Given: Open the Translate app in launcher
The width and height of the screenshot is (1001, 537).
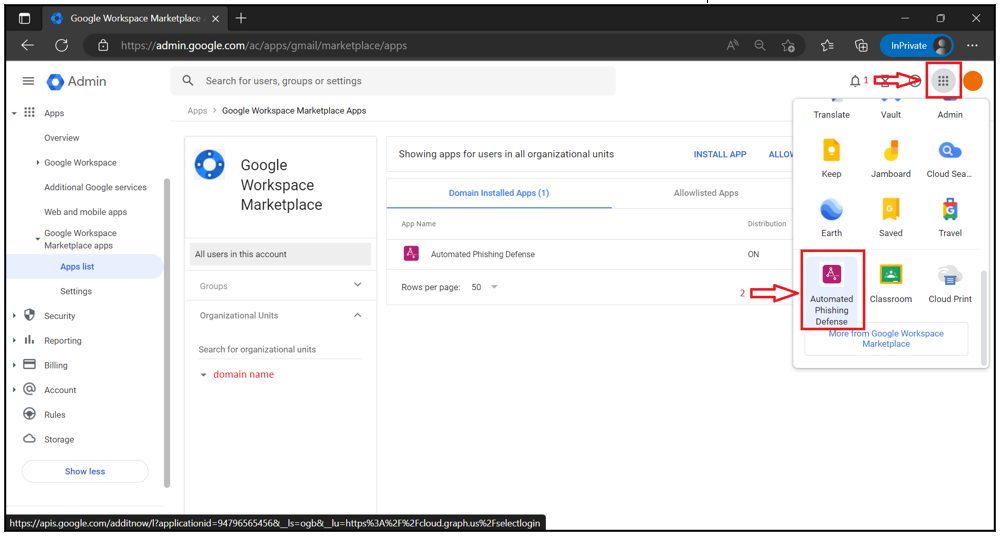Looking at the screenshot, I should coord(831,109).
